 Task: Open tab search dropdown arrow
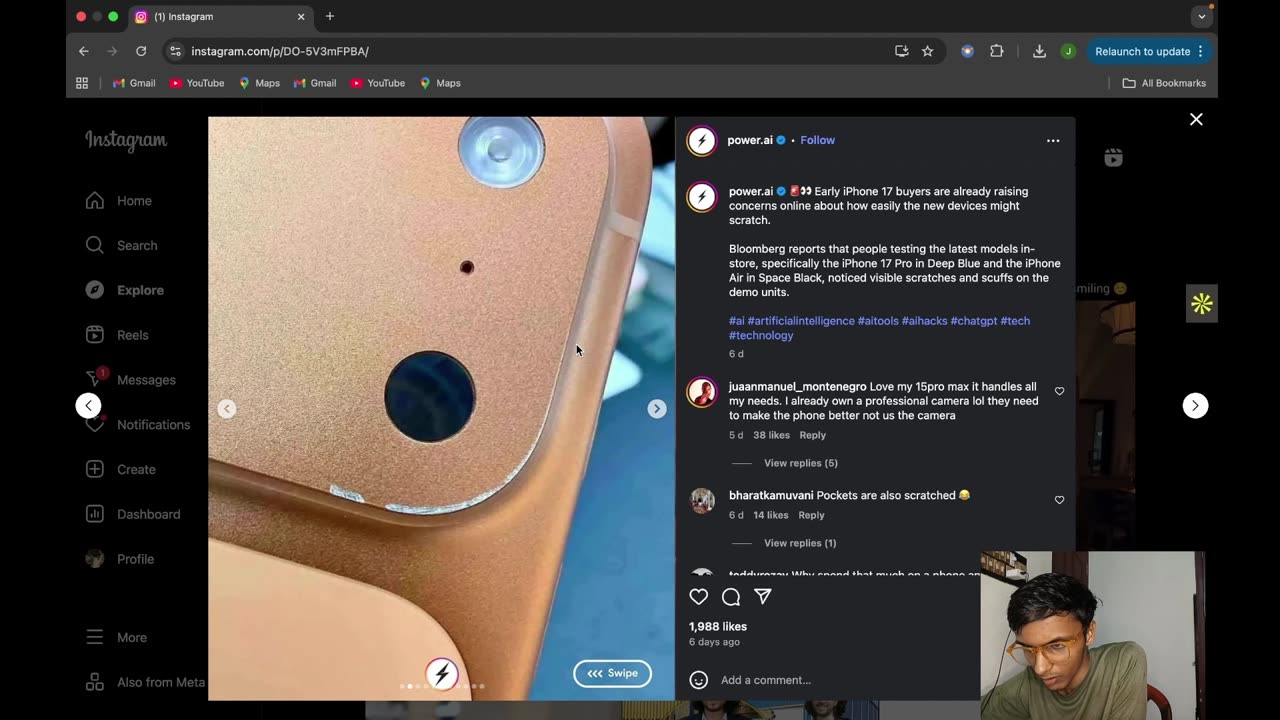tap(1202, 16)
